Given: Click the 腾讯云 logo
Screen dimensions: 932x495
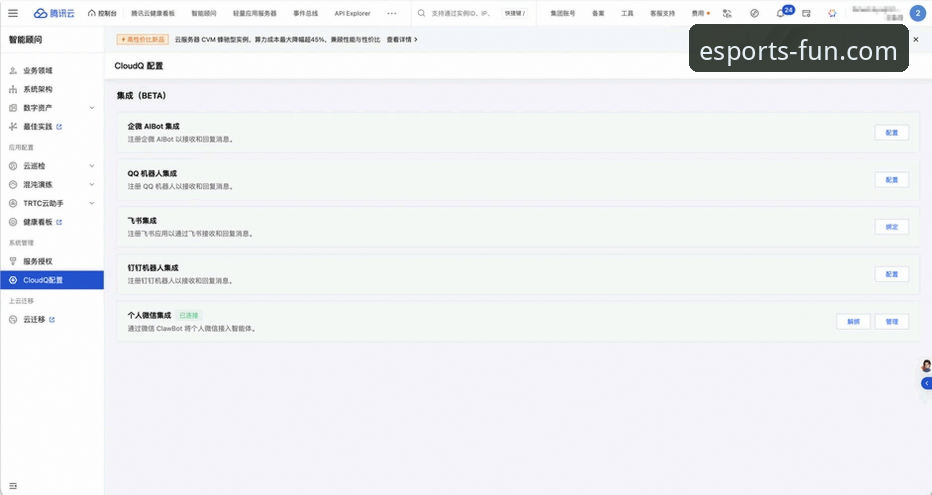Looking at the screenshot, I should [x=55, y=13].
